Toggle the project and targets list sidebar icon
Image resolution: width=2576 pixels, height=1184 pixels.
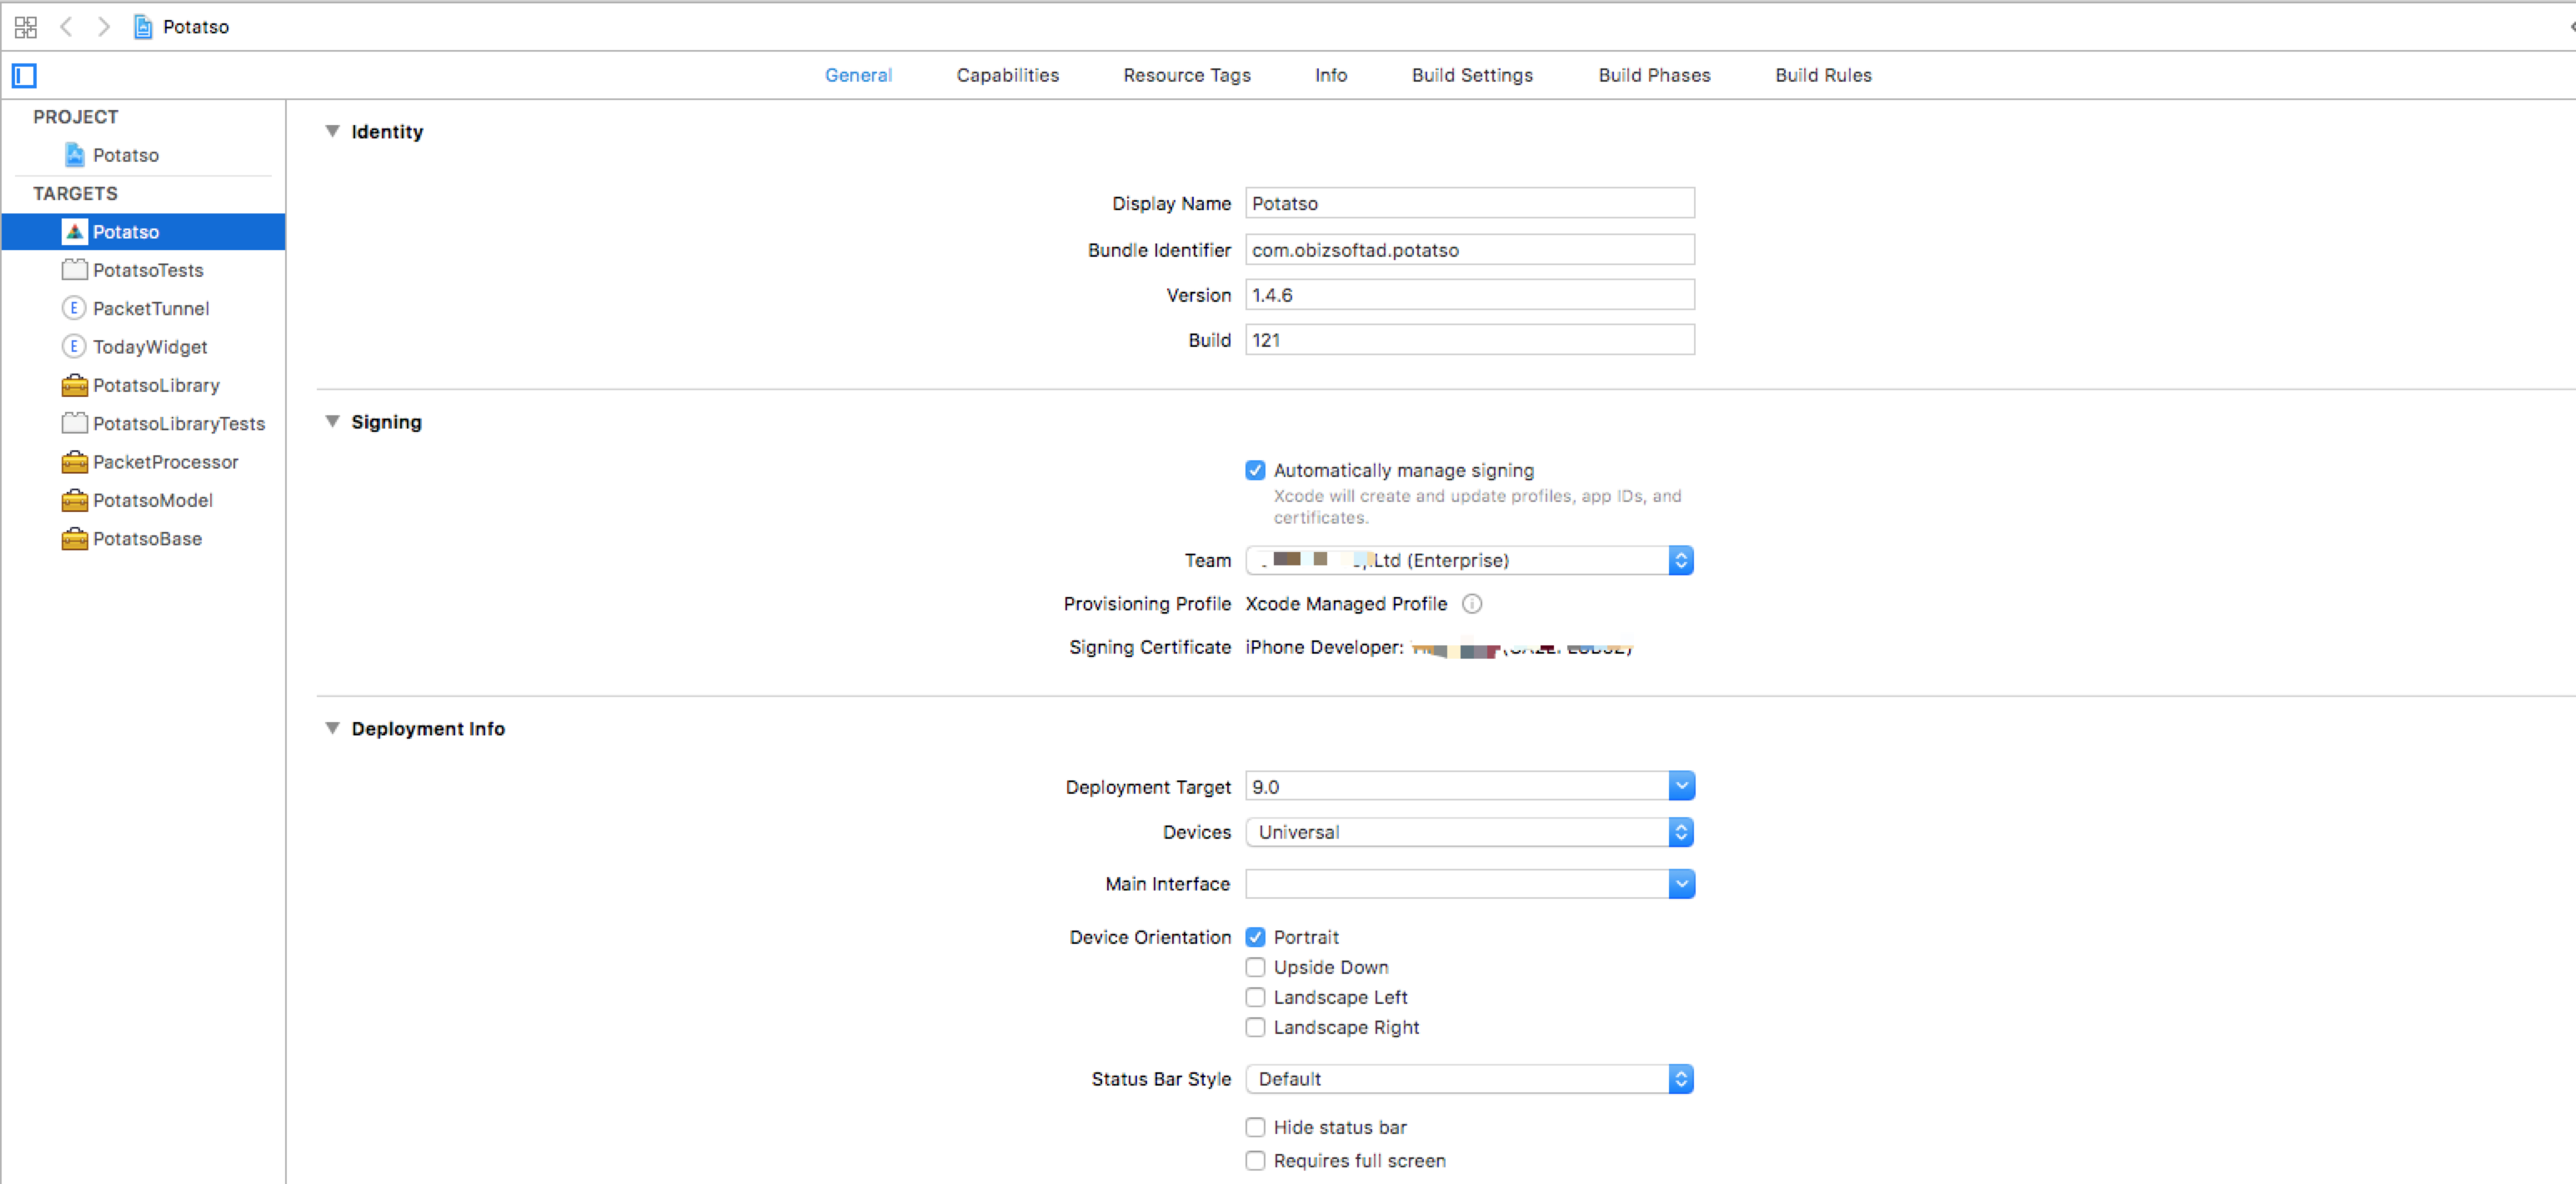pos(24,76)
